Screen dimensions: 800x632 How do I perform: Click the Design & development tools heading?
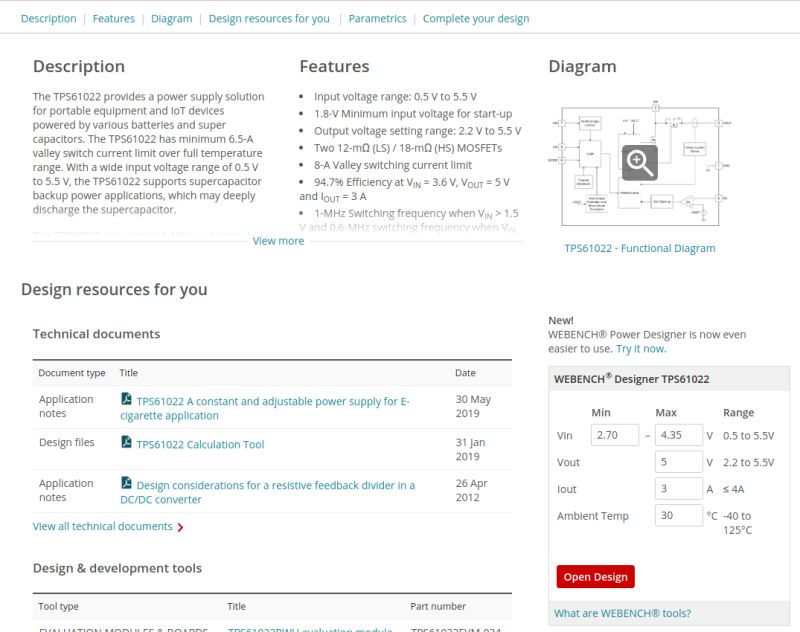coord(117,568)
